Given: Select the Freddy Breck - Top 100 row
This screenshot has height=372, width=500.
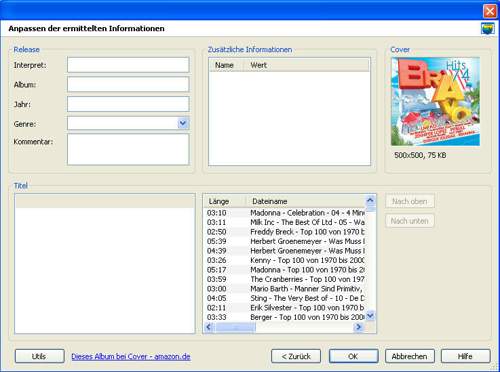Looking at the screenshot, I should (x=284, y=232).
